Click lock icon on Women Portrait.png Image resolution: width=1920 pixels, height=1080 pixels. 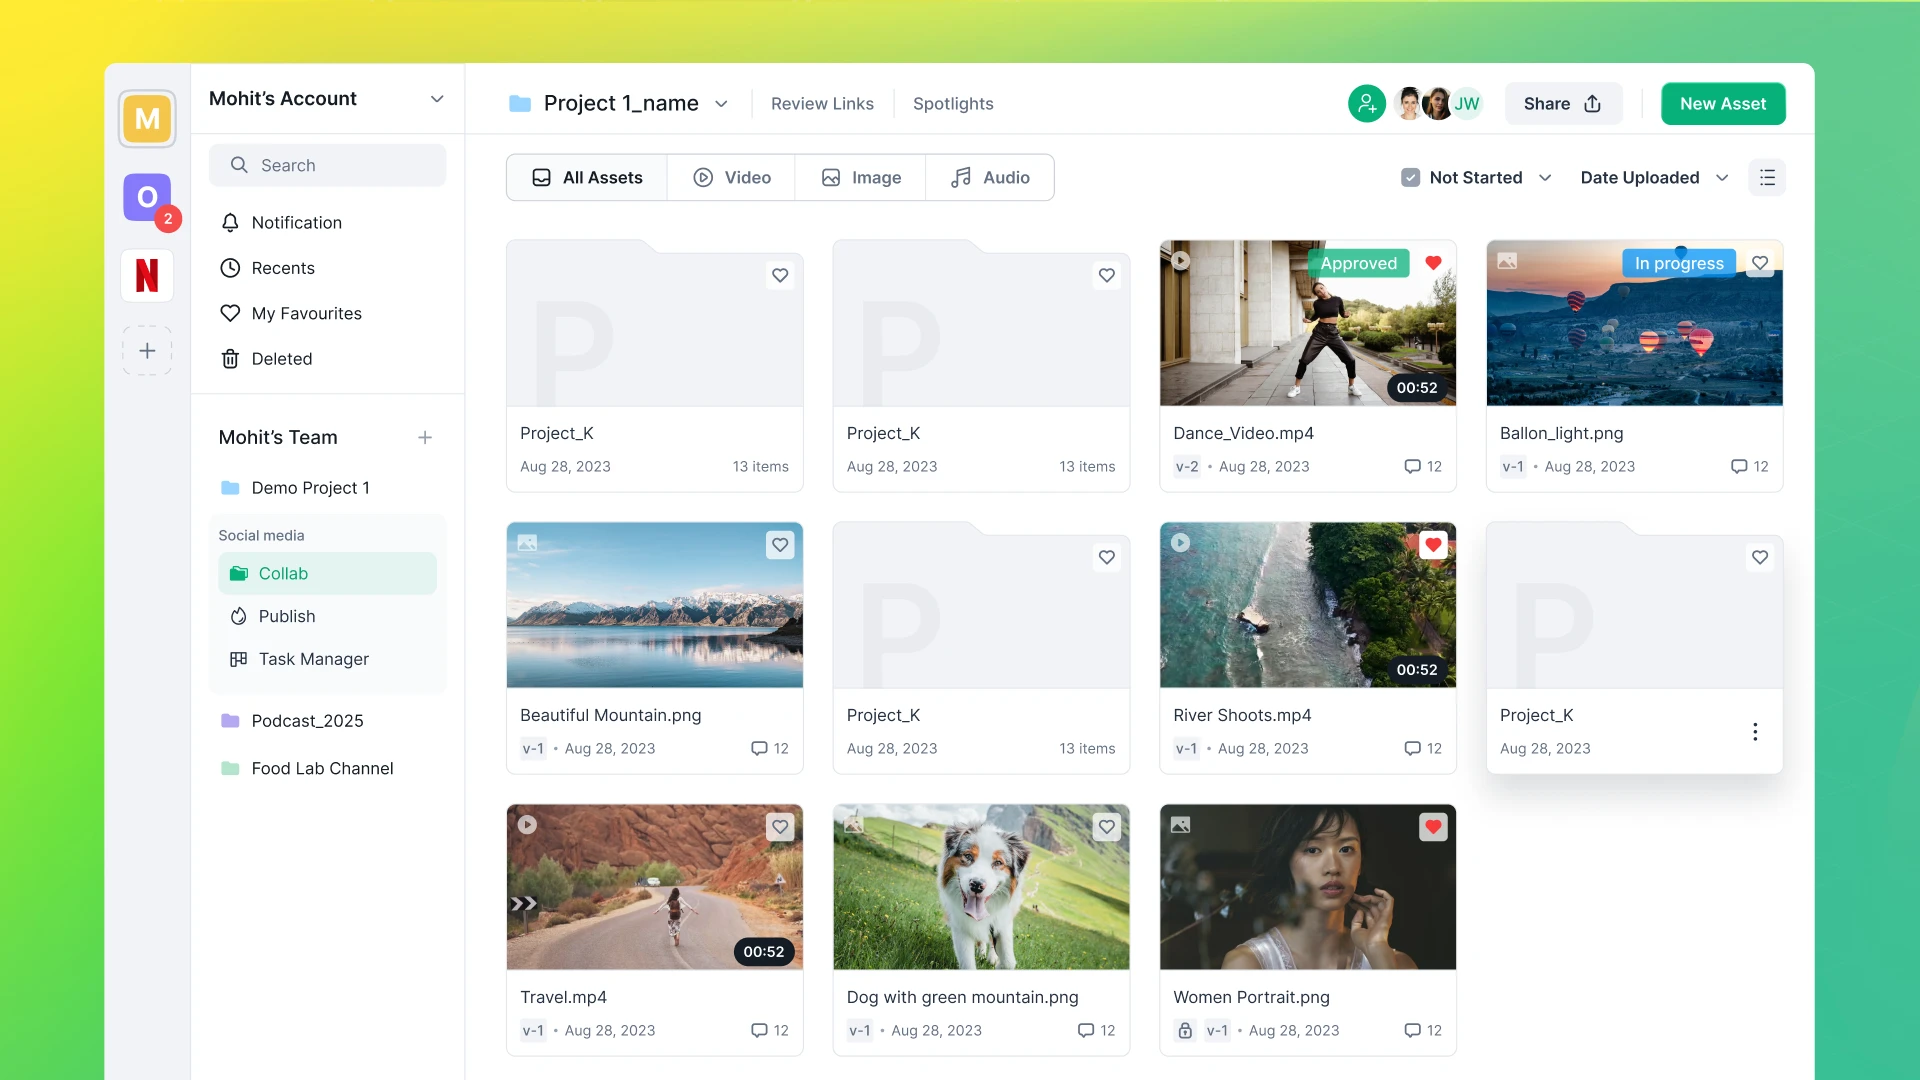pos(1185,1031)
